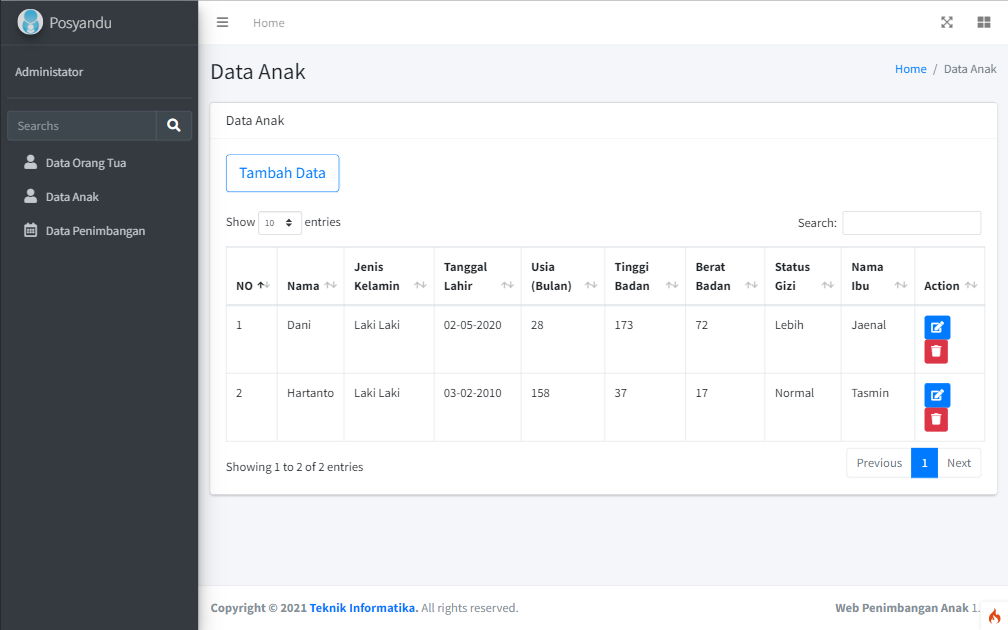The image size is (1008, 630).
Task: Click the sidebar search magnifier button
Action: (174, 125)
